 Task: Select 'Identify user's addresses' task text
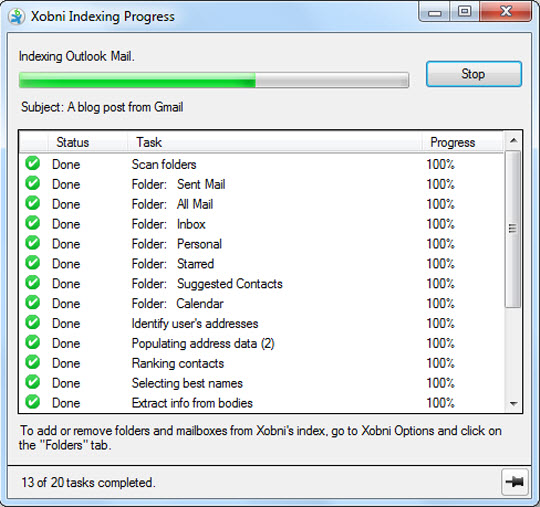(x=195, y=324)
